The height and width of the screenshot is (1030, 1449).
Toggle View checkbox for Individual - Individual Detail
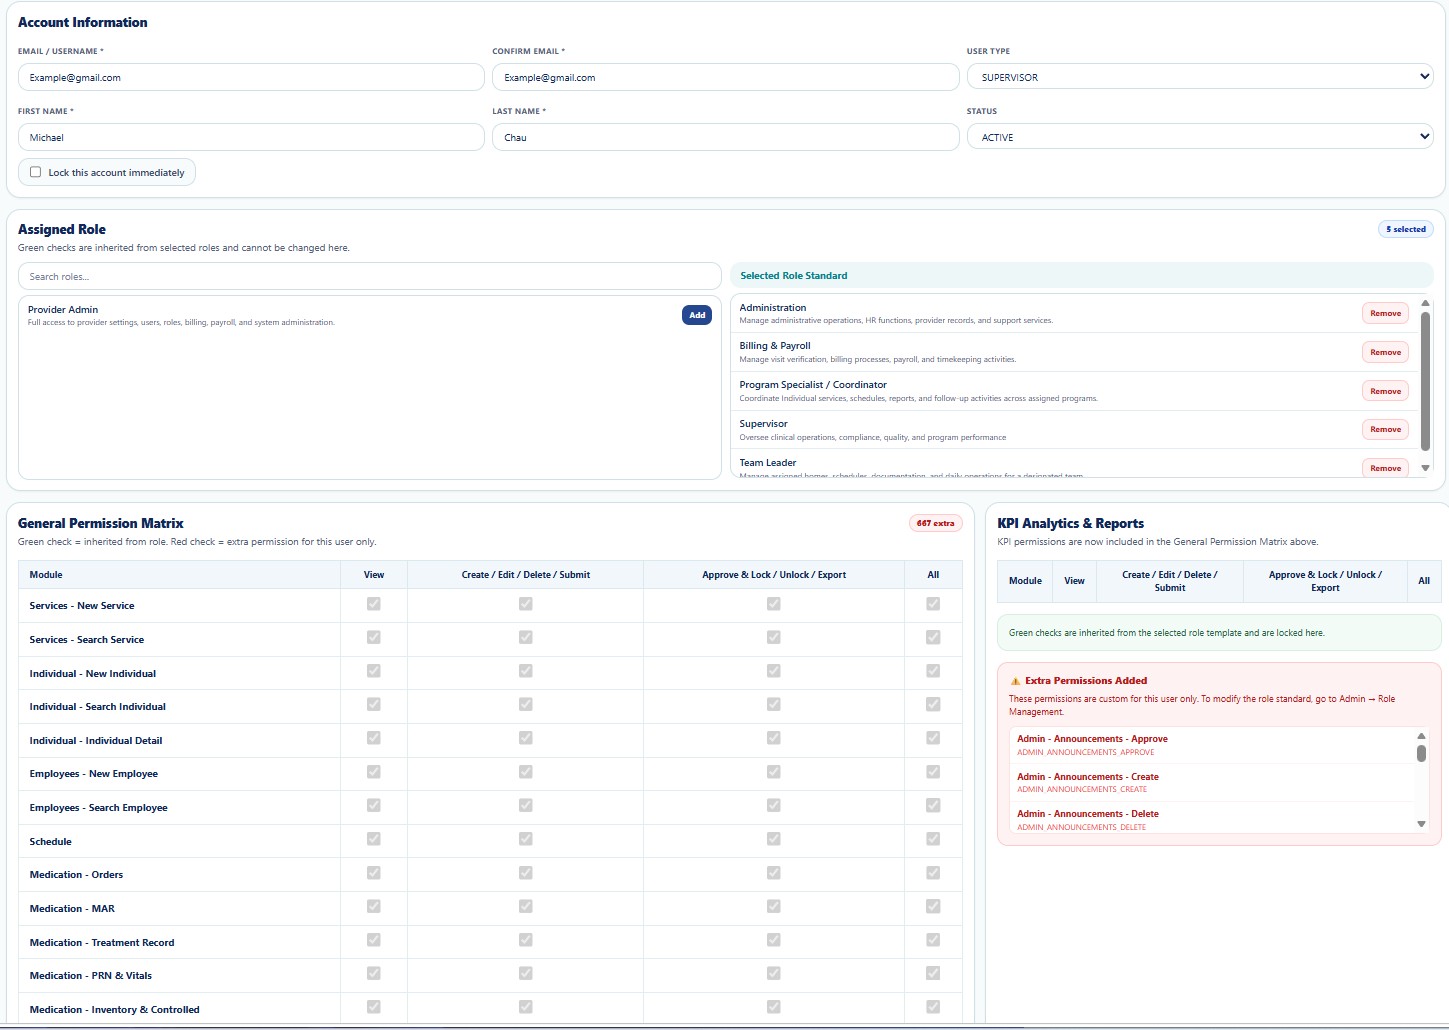point(374,738)
